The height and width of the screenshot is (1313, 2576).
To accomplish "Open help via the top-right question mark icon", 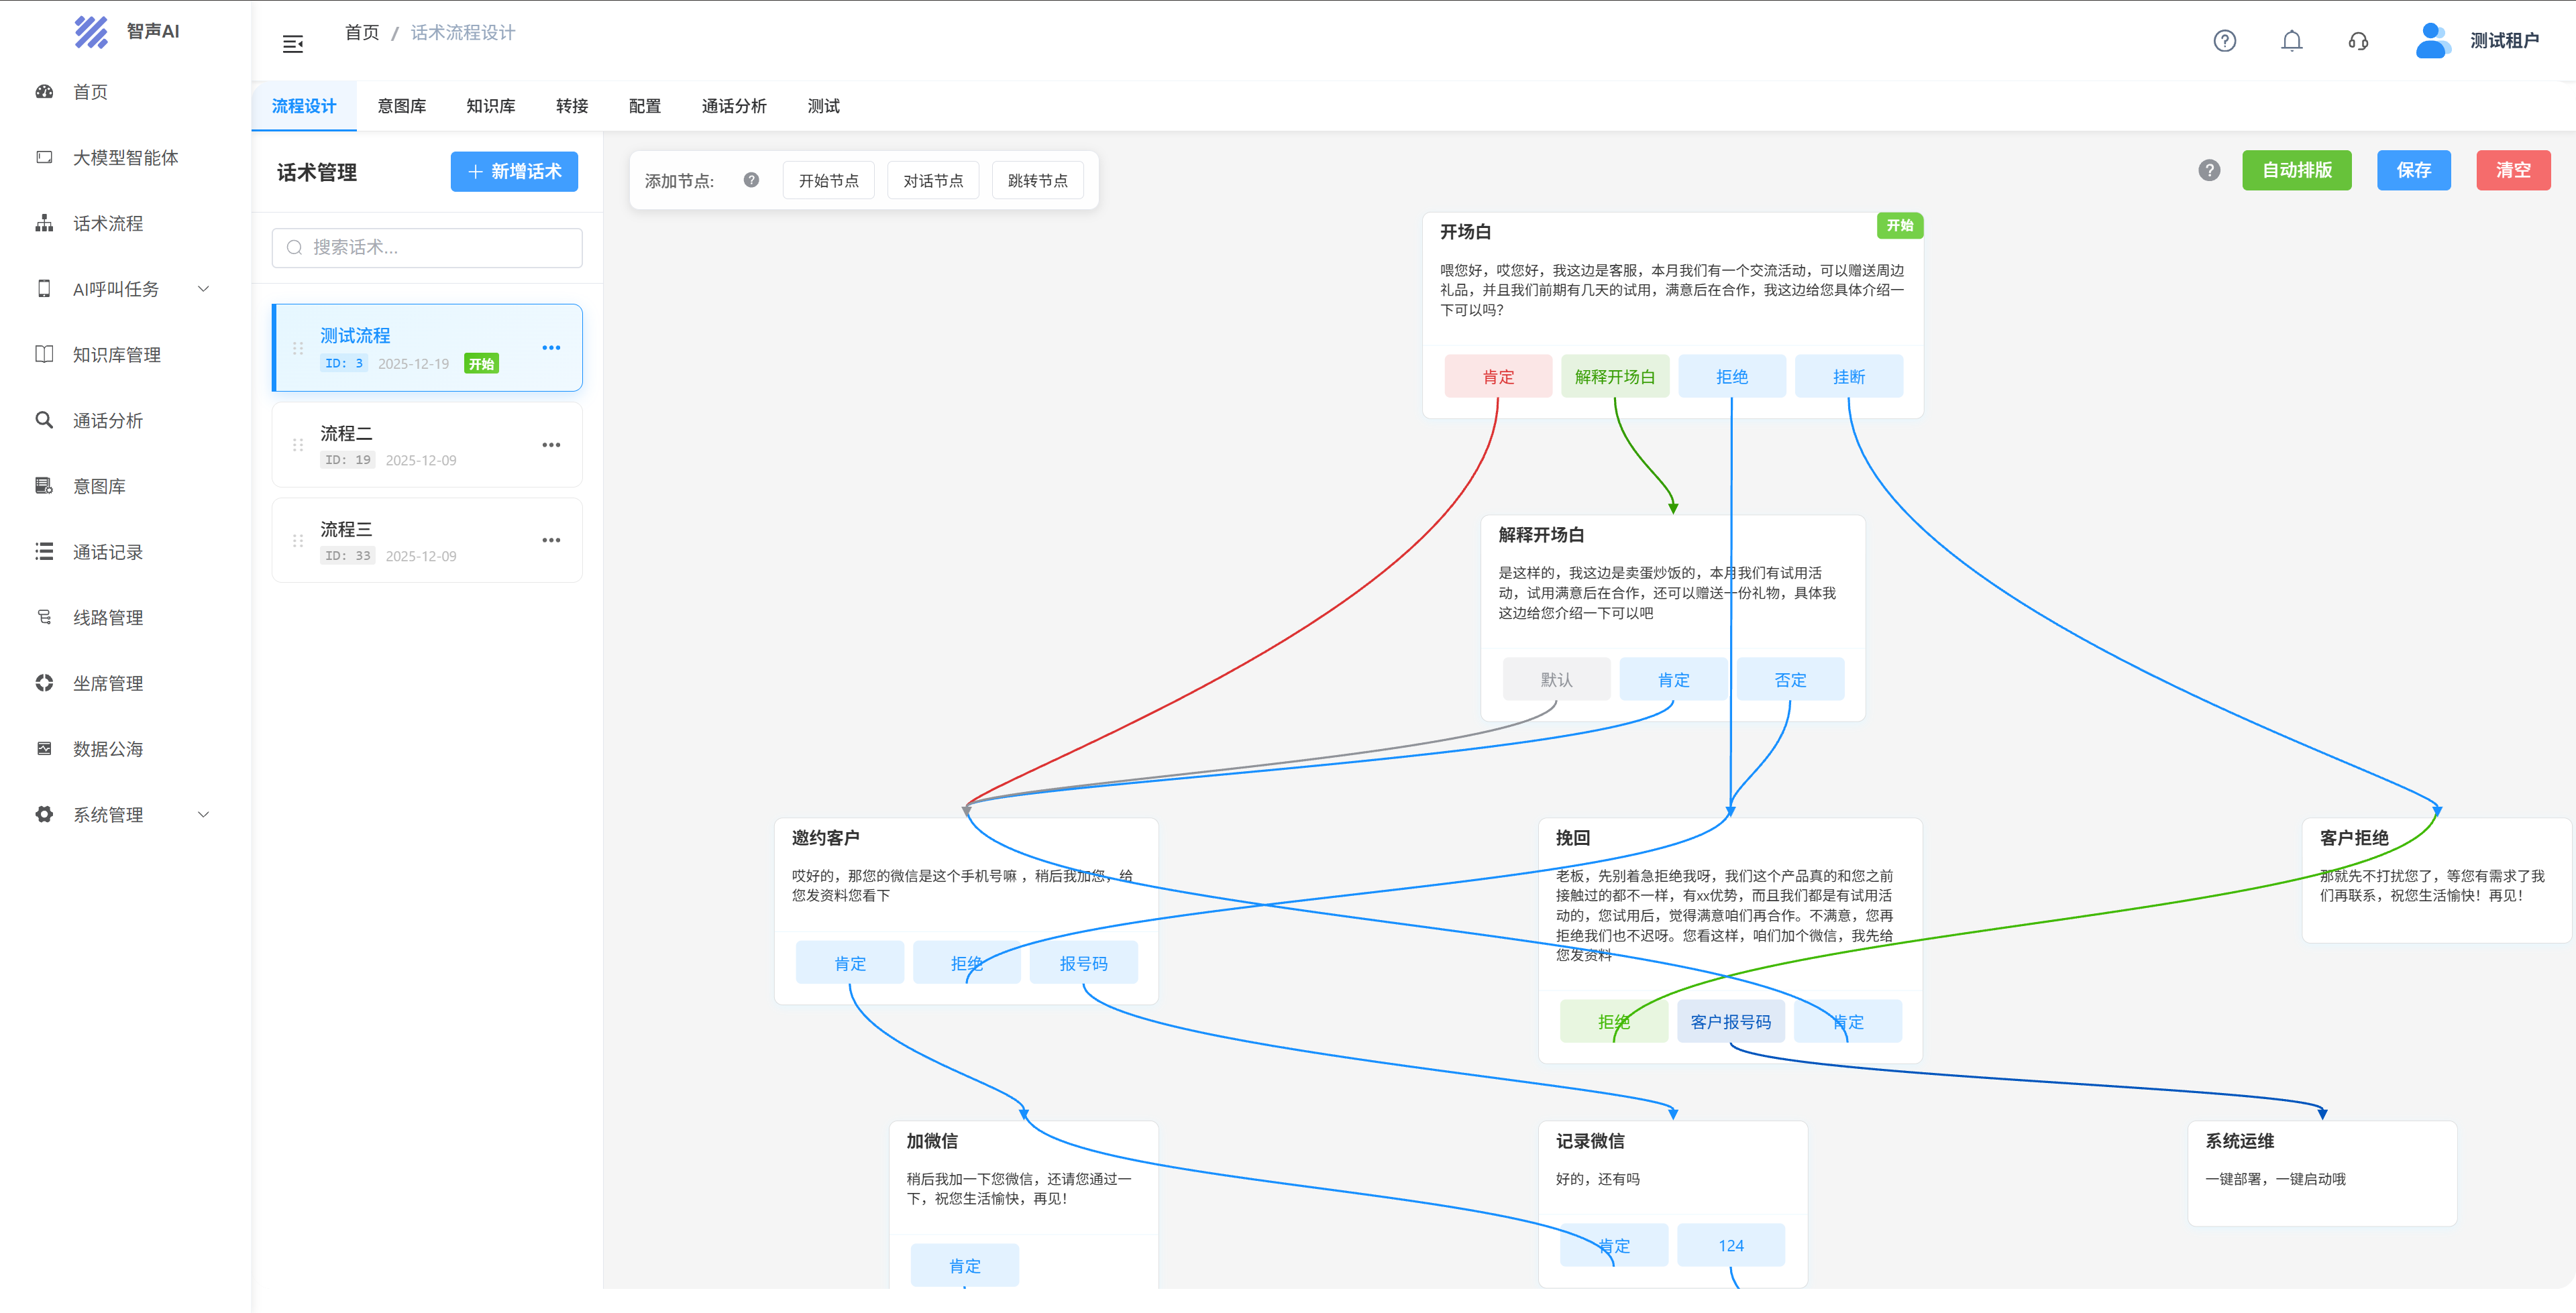I will [2224, 41].
